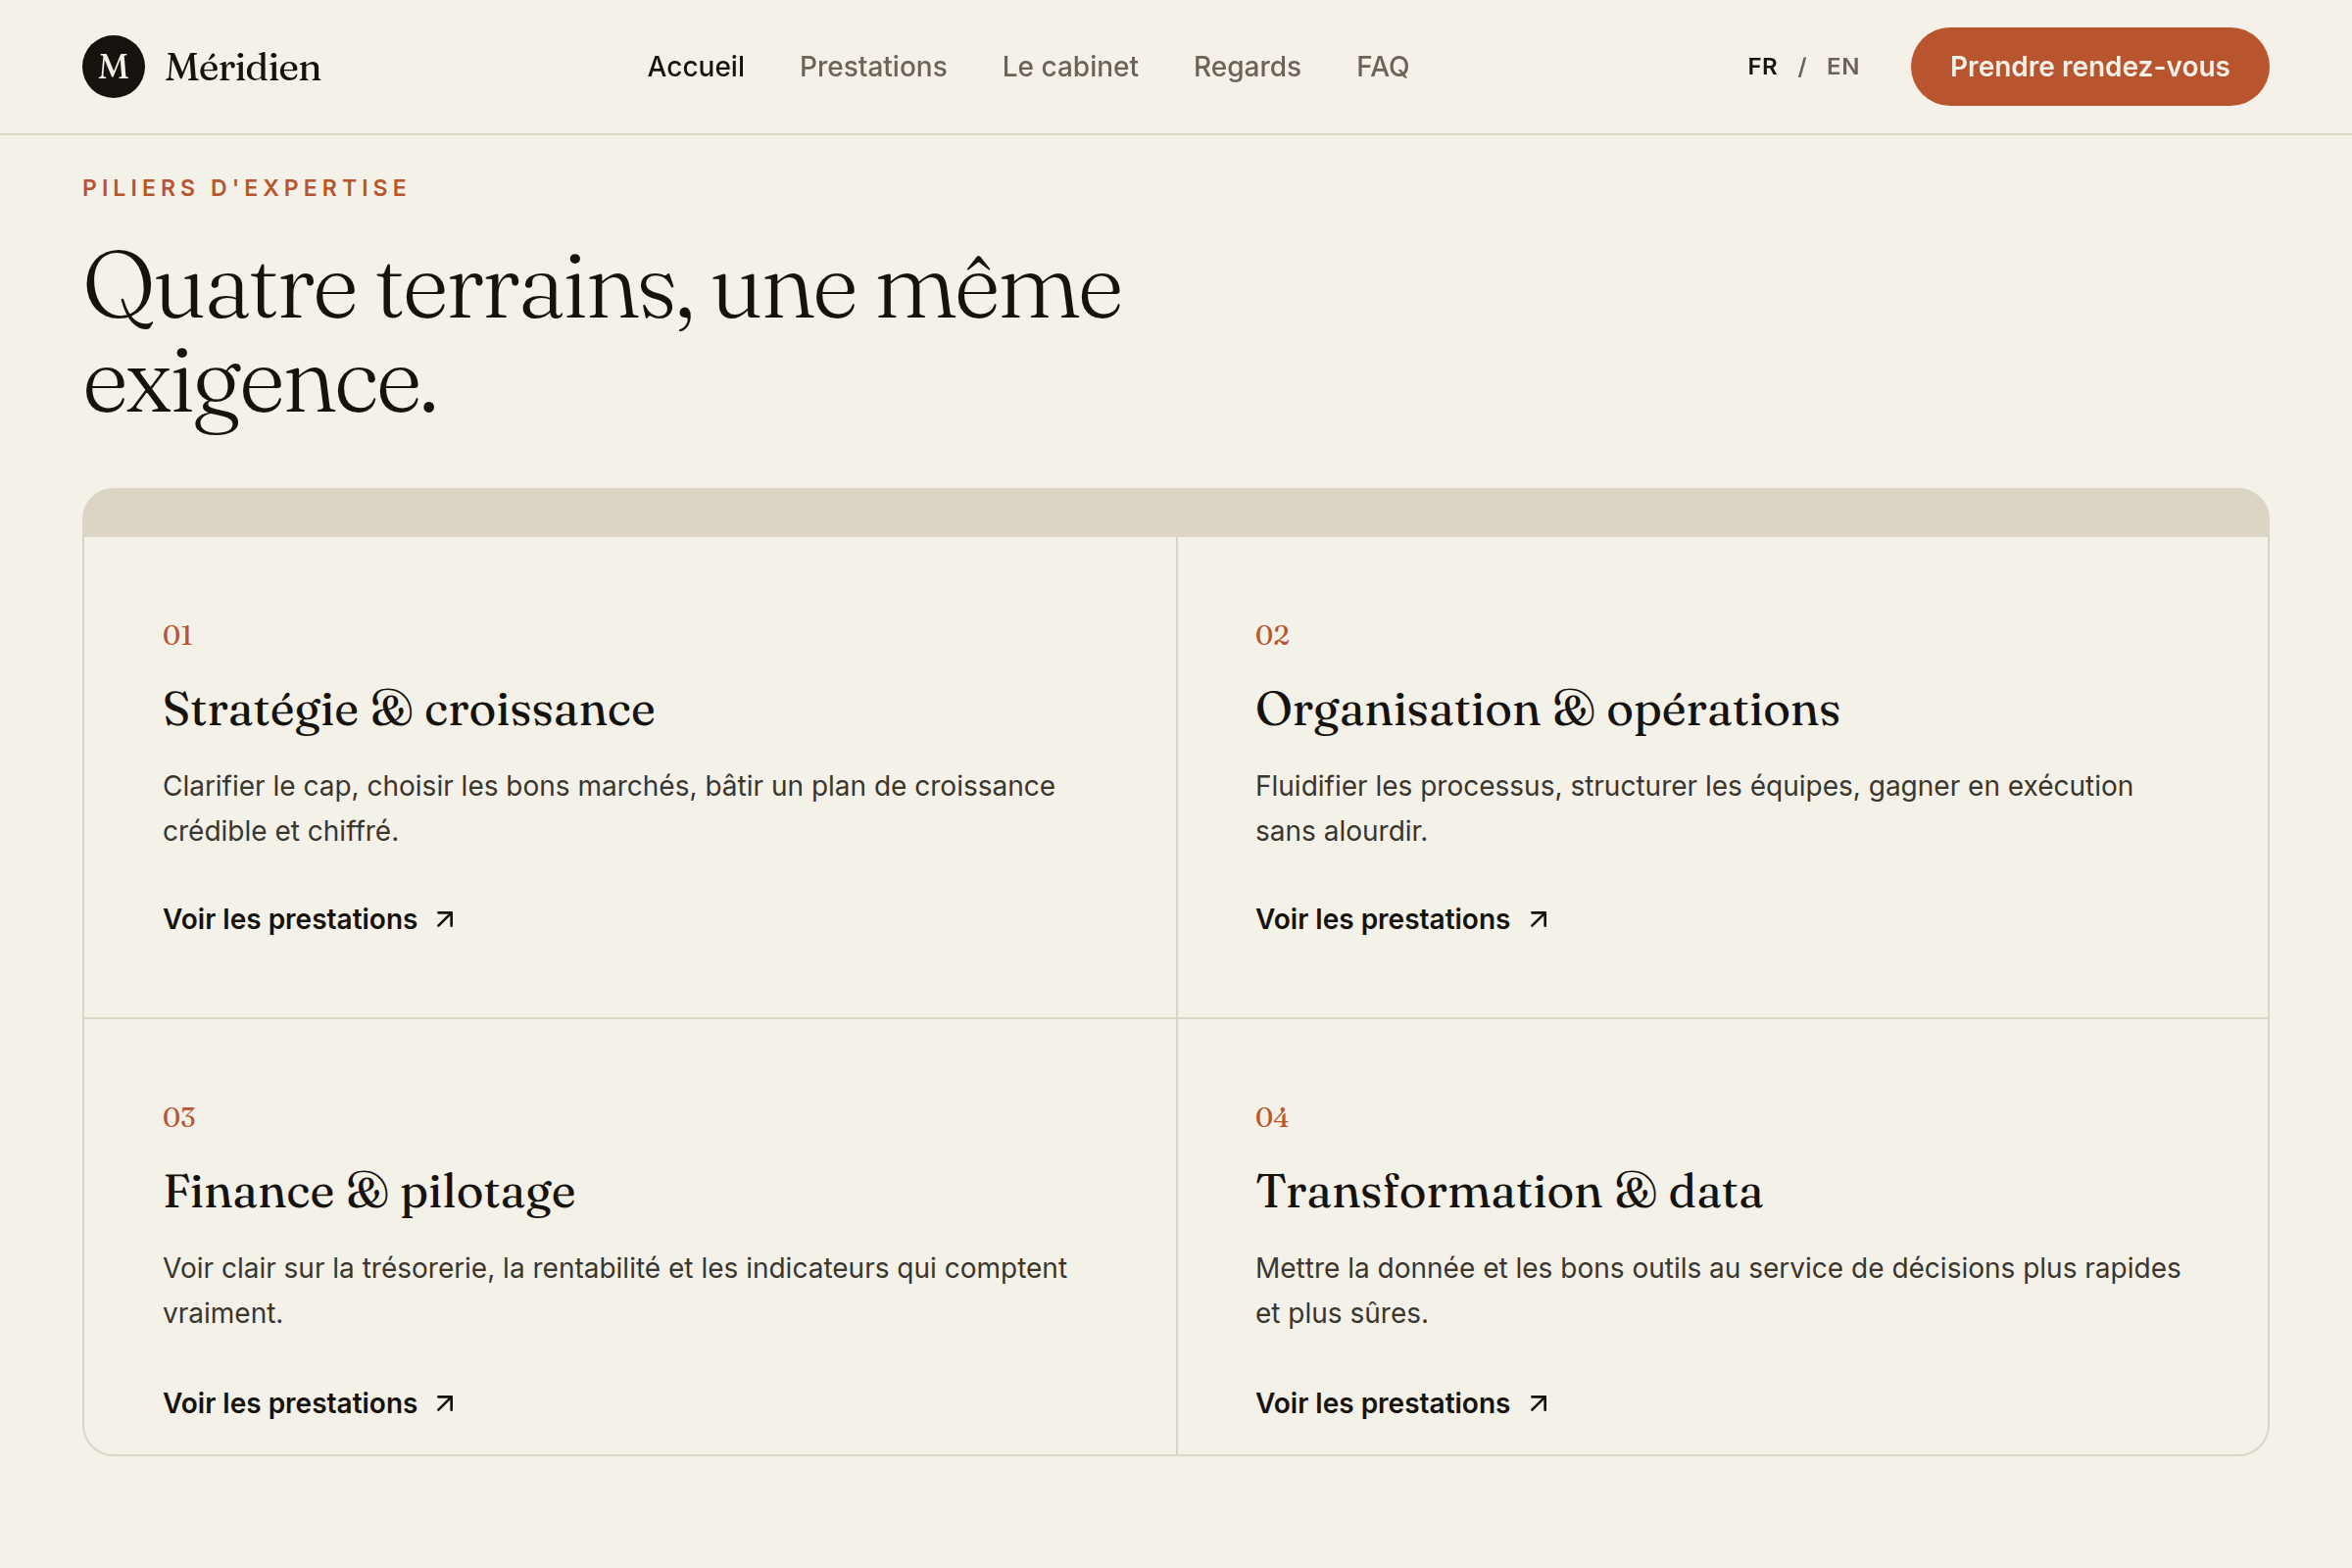Viewport: 2352px width, 1568px height.
Task: Click description starting Clarifier le cap
Action: click(x=609, y=808)
